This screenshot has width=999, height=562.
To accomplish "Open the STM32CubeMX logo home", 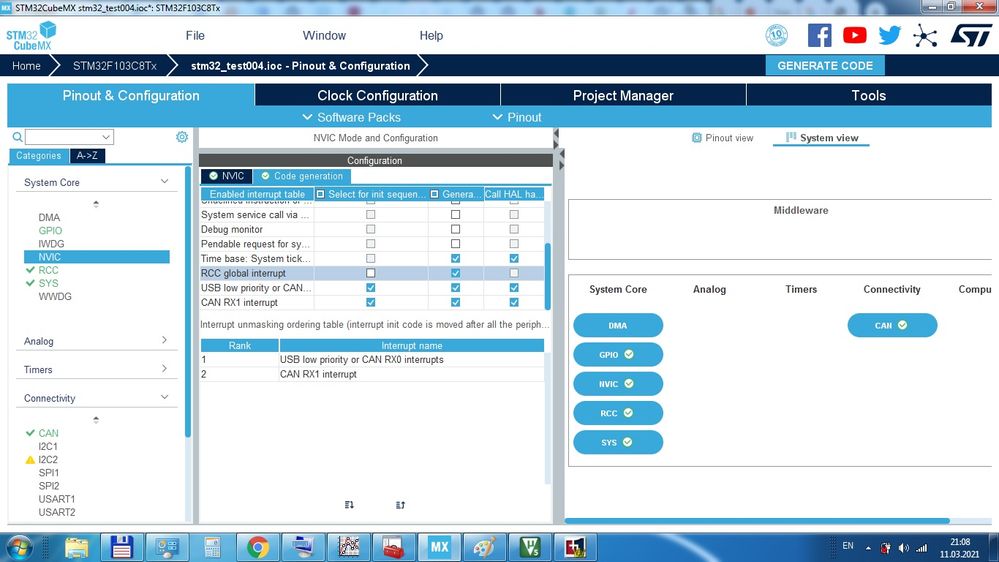I will [31, 36].
